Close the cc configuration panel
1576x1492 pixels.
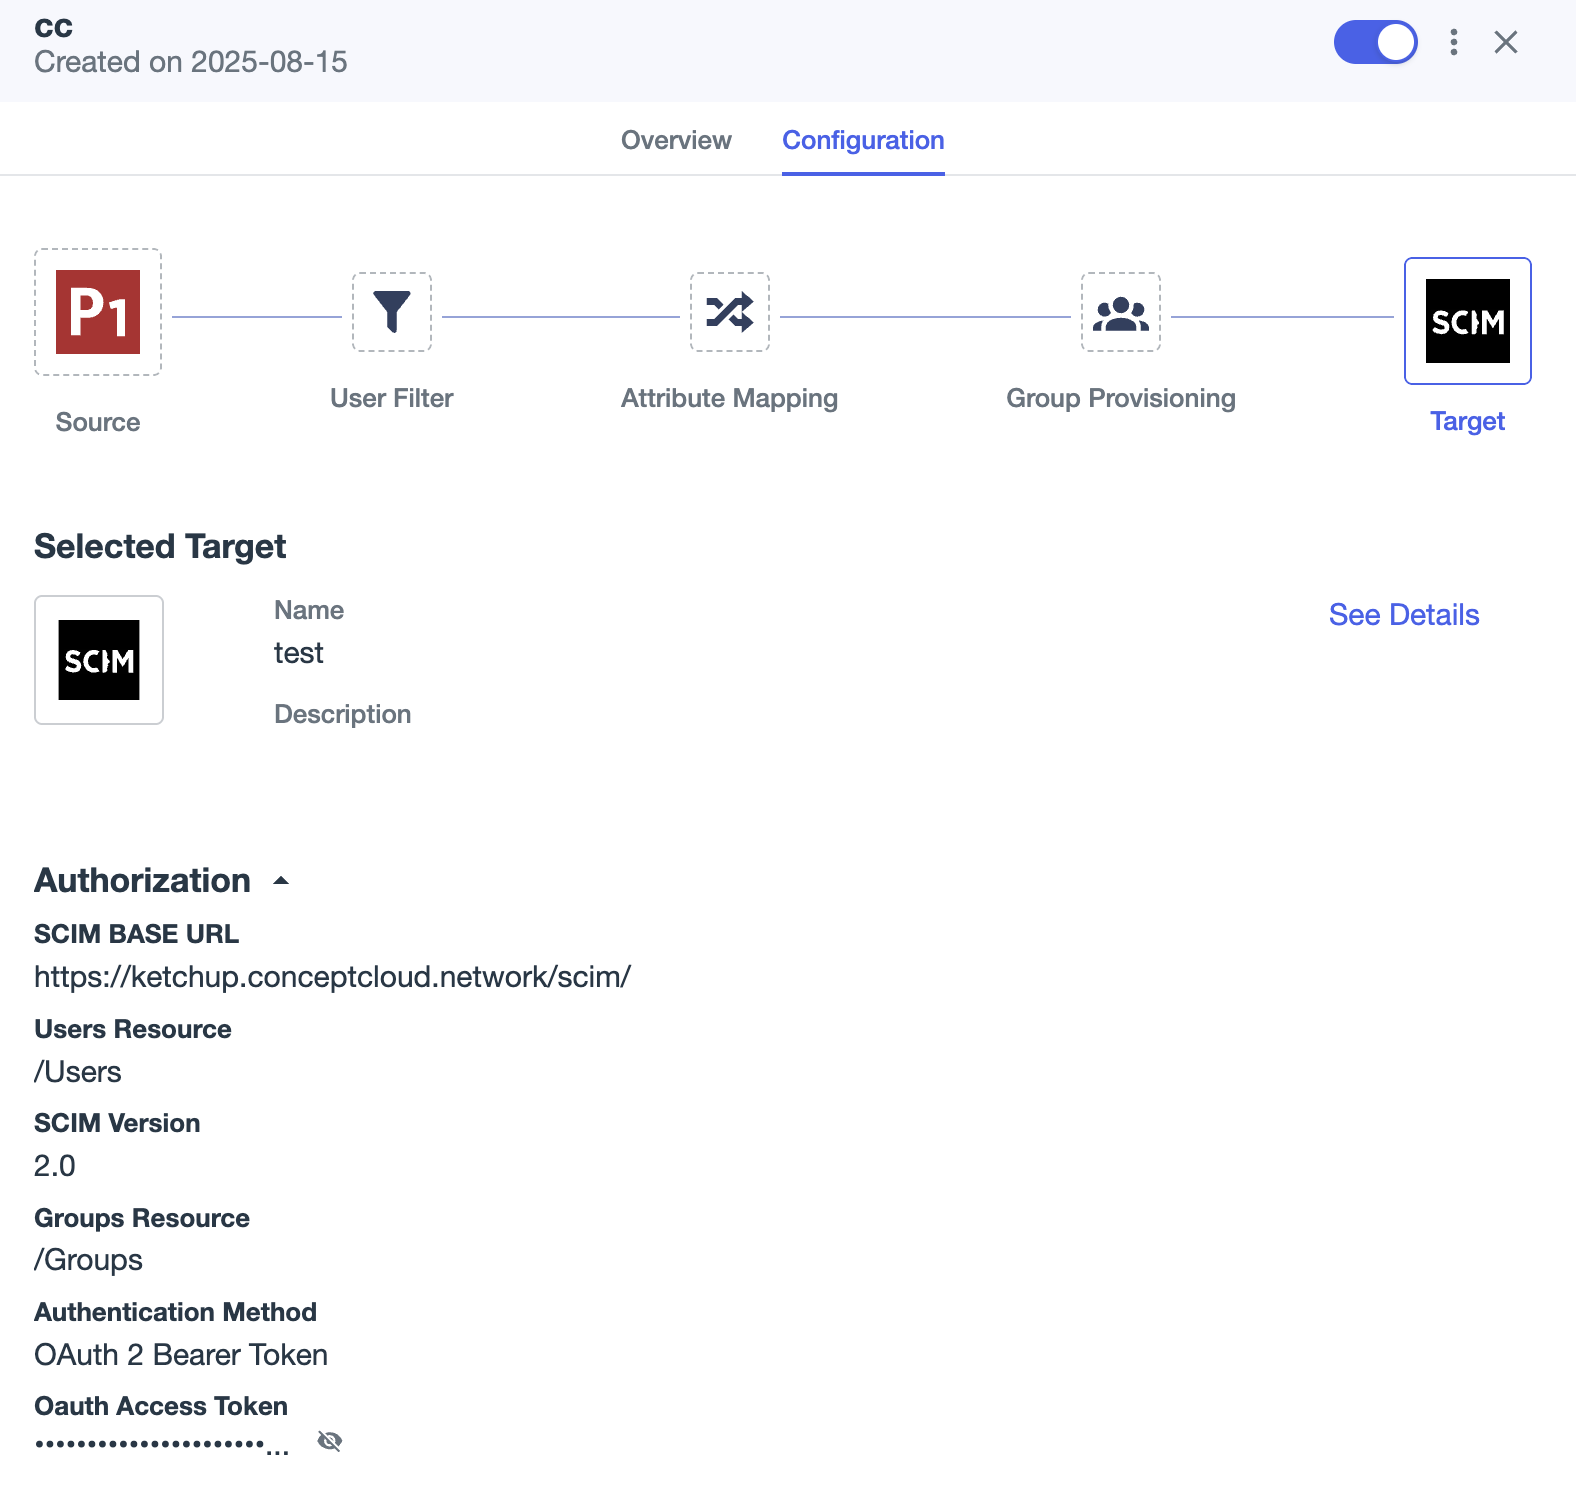(x=1506, y=42)
